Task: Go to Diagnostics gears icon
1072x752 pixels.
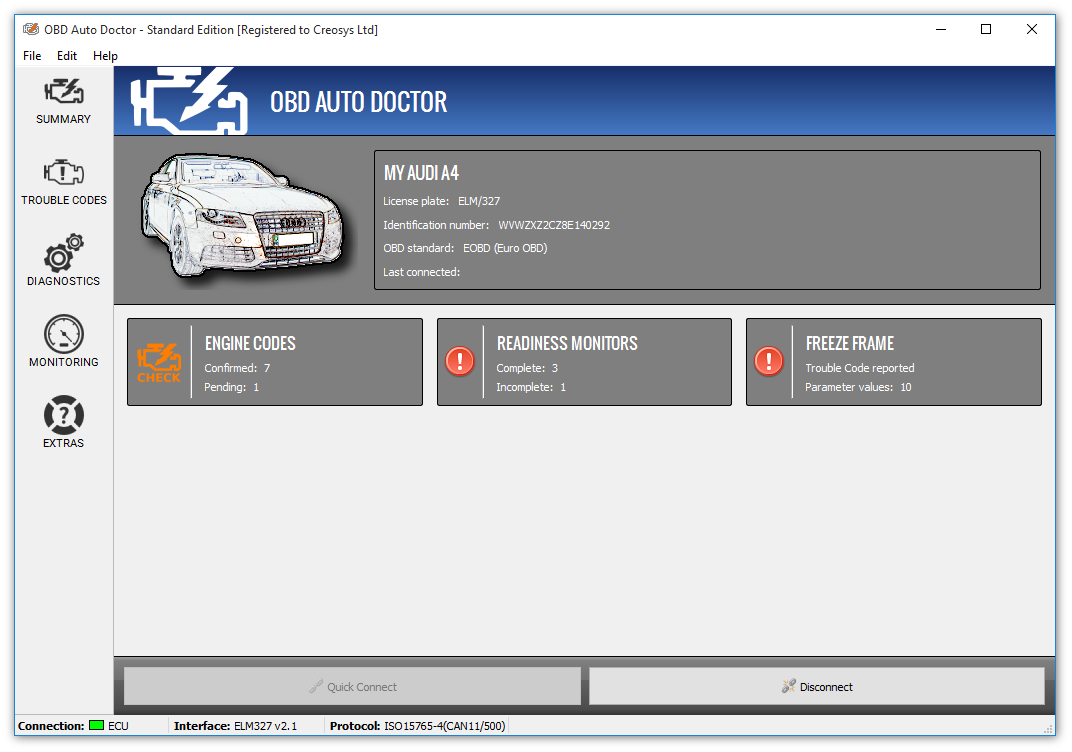Action: coord(64,253)
